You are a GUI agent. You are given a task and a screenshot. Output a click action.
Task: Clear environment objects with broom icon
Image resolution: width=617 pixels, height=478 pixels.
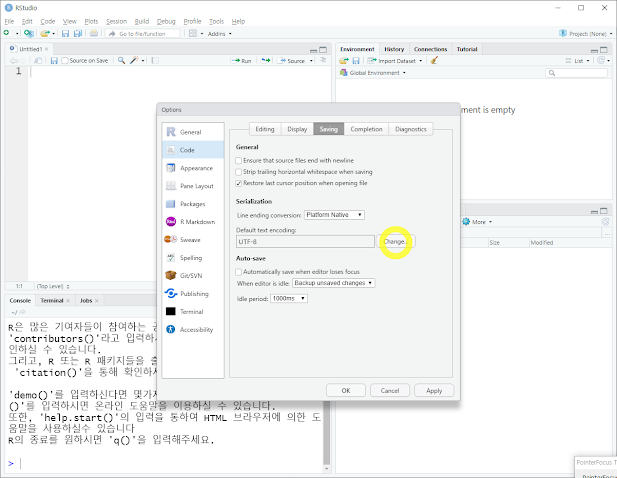pos(434,60)
